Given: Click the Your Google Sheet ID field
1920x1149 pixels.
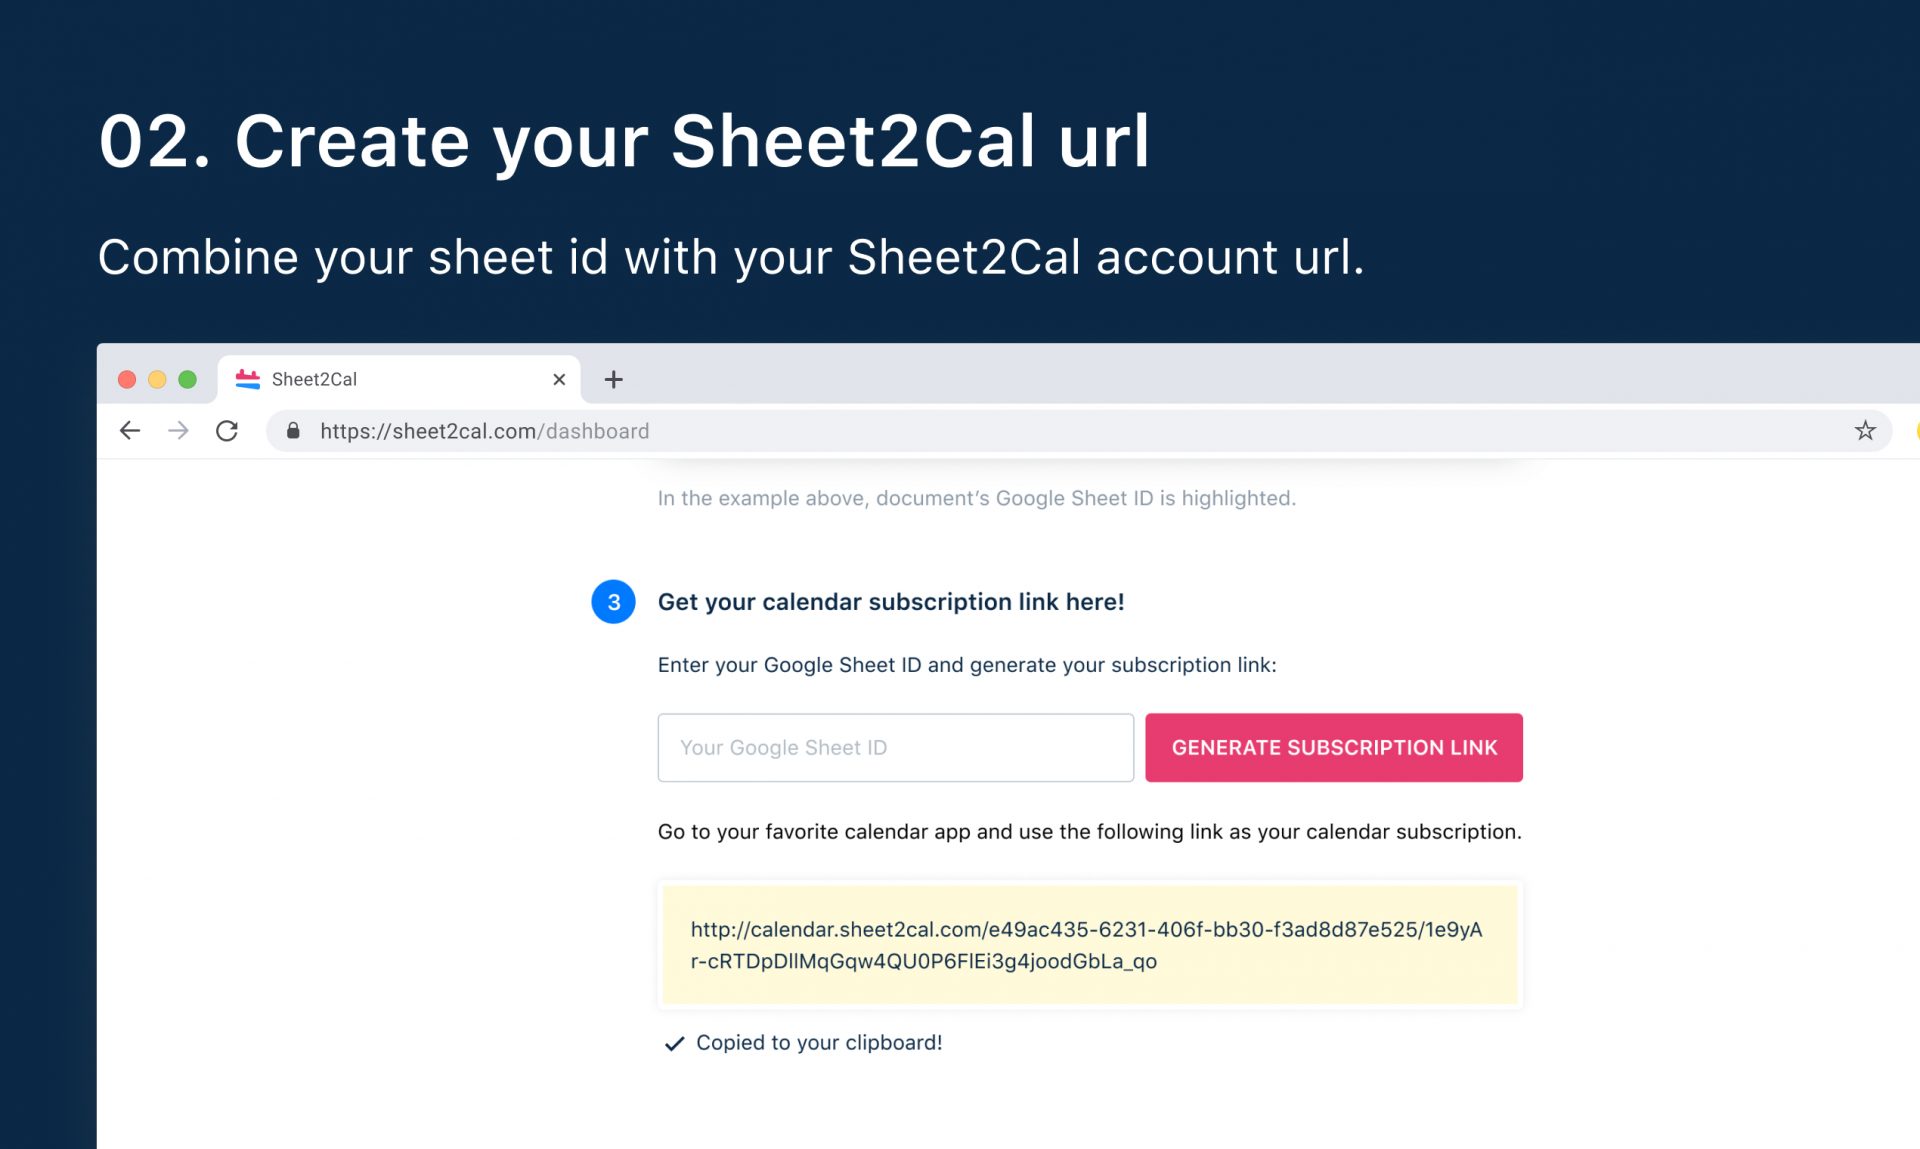Looking at the screenshot, I should (x=896, y=747).
